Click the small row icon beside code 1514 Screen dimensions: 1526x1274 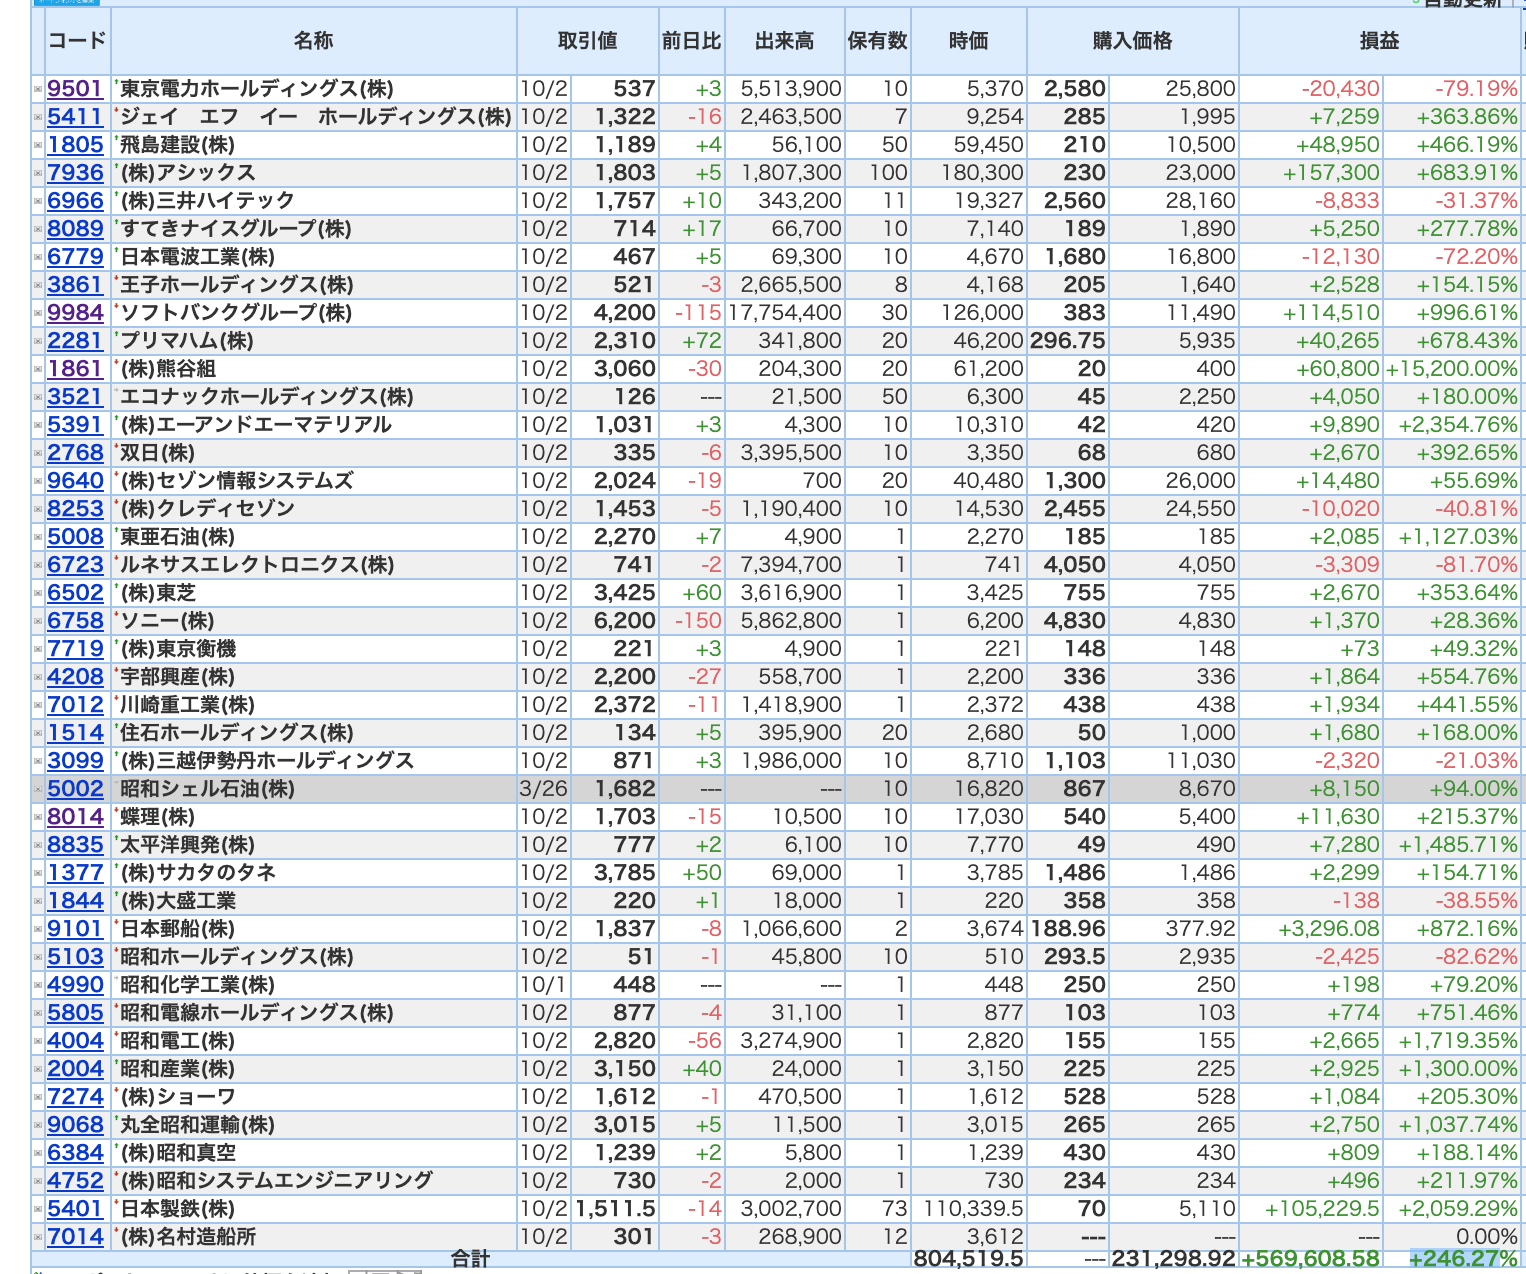[x=38, y=733]
